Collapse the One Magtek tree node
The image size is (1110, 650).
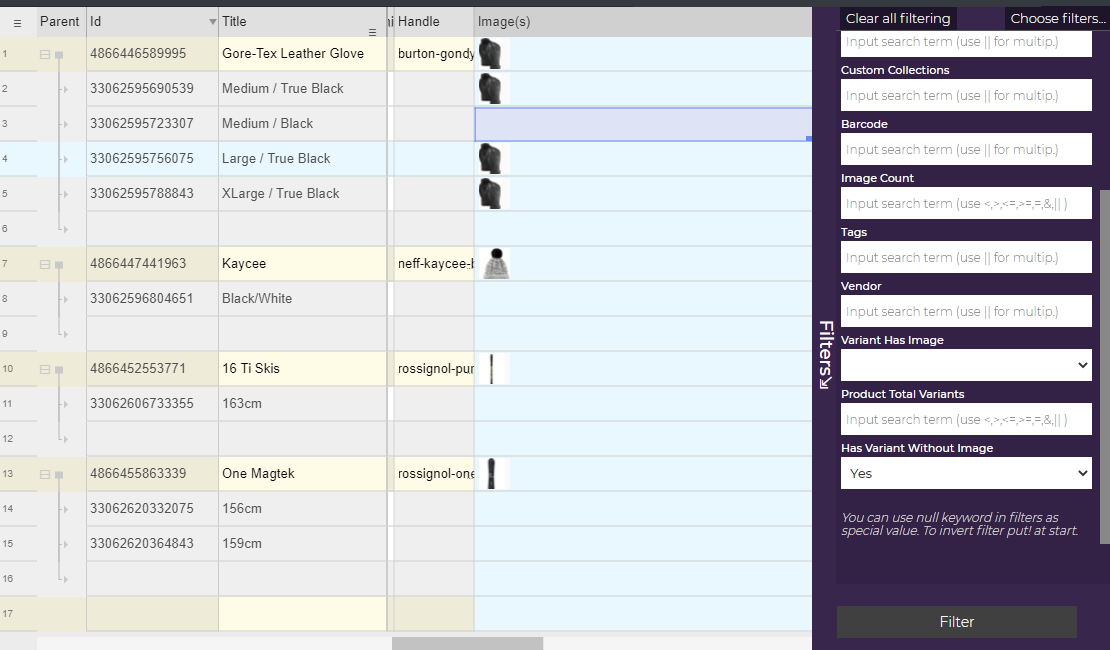coord(44,474)
